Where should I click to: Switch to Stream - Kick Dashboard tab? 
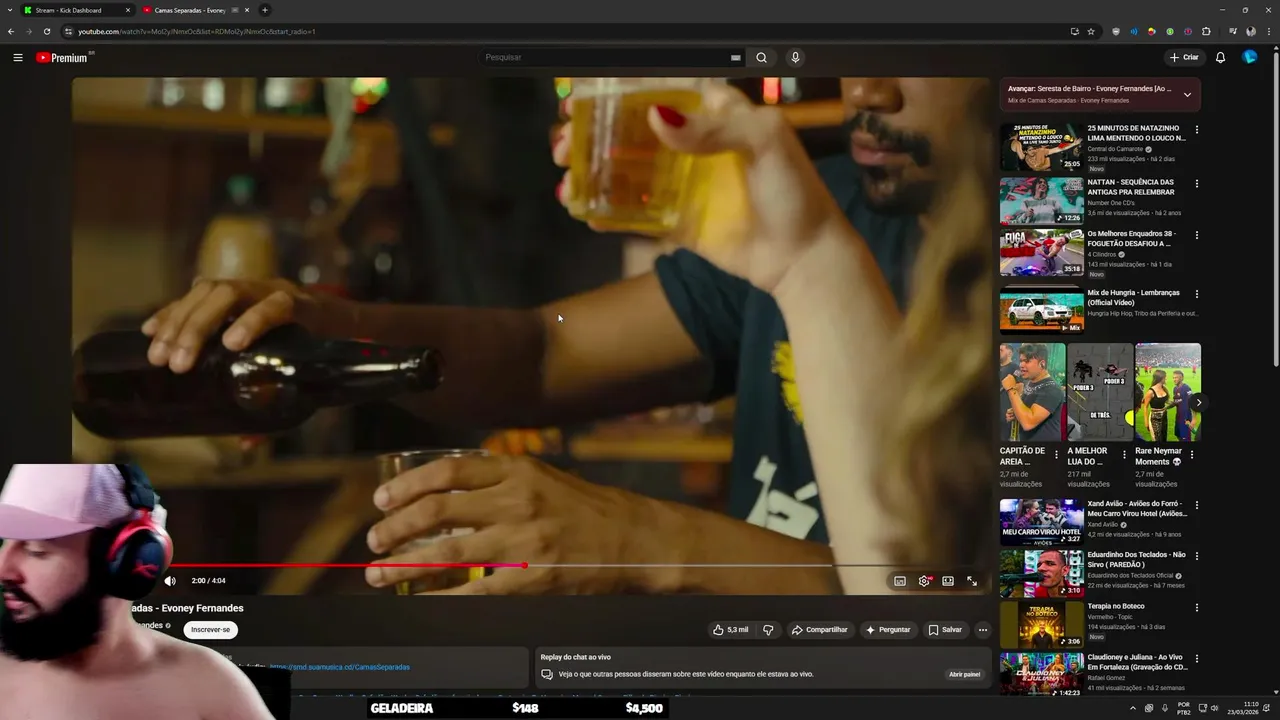[76, 10]
